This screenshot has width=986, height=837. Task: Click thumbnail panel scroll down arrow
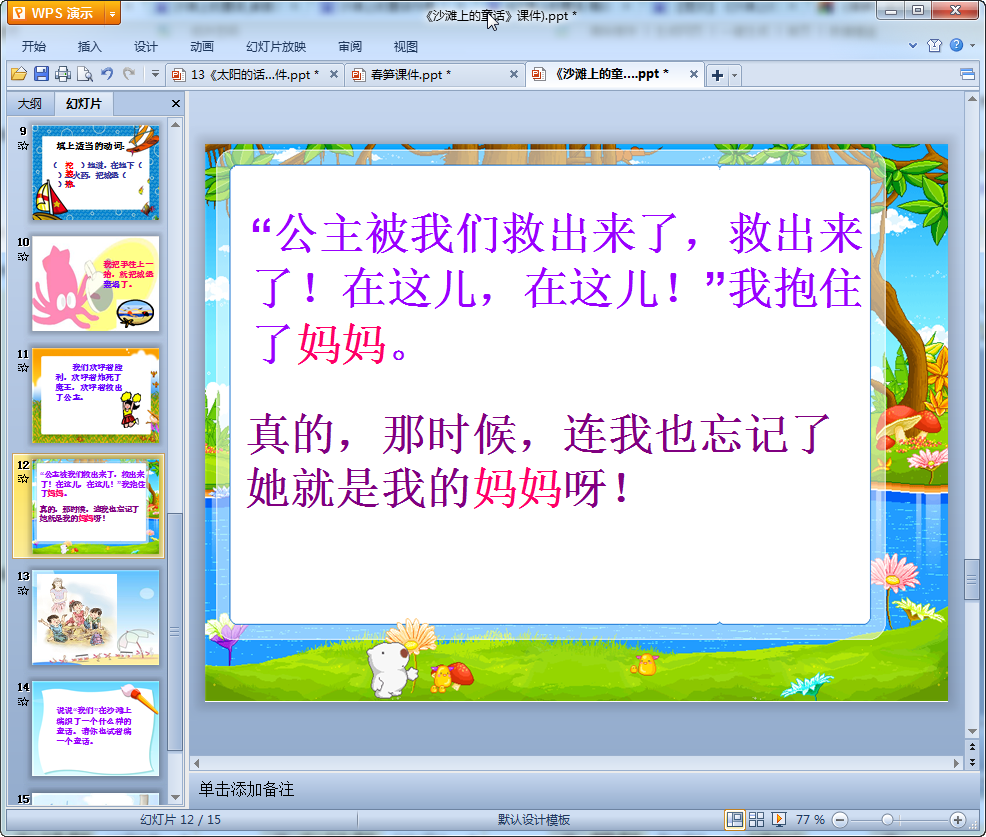pos(175,797)
